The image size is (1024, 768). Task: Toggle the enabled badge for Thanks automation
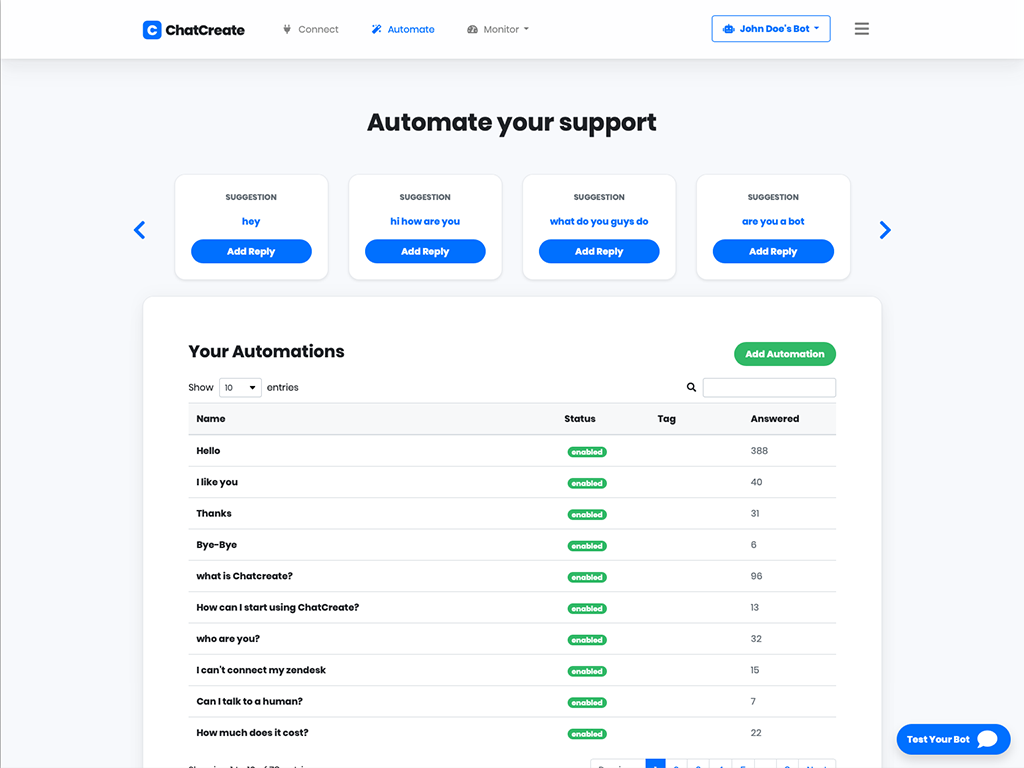587,515
